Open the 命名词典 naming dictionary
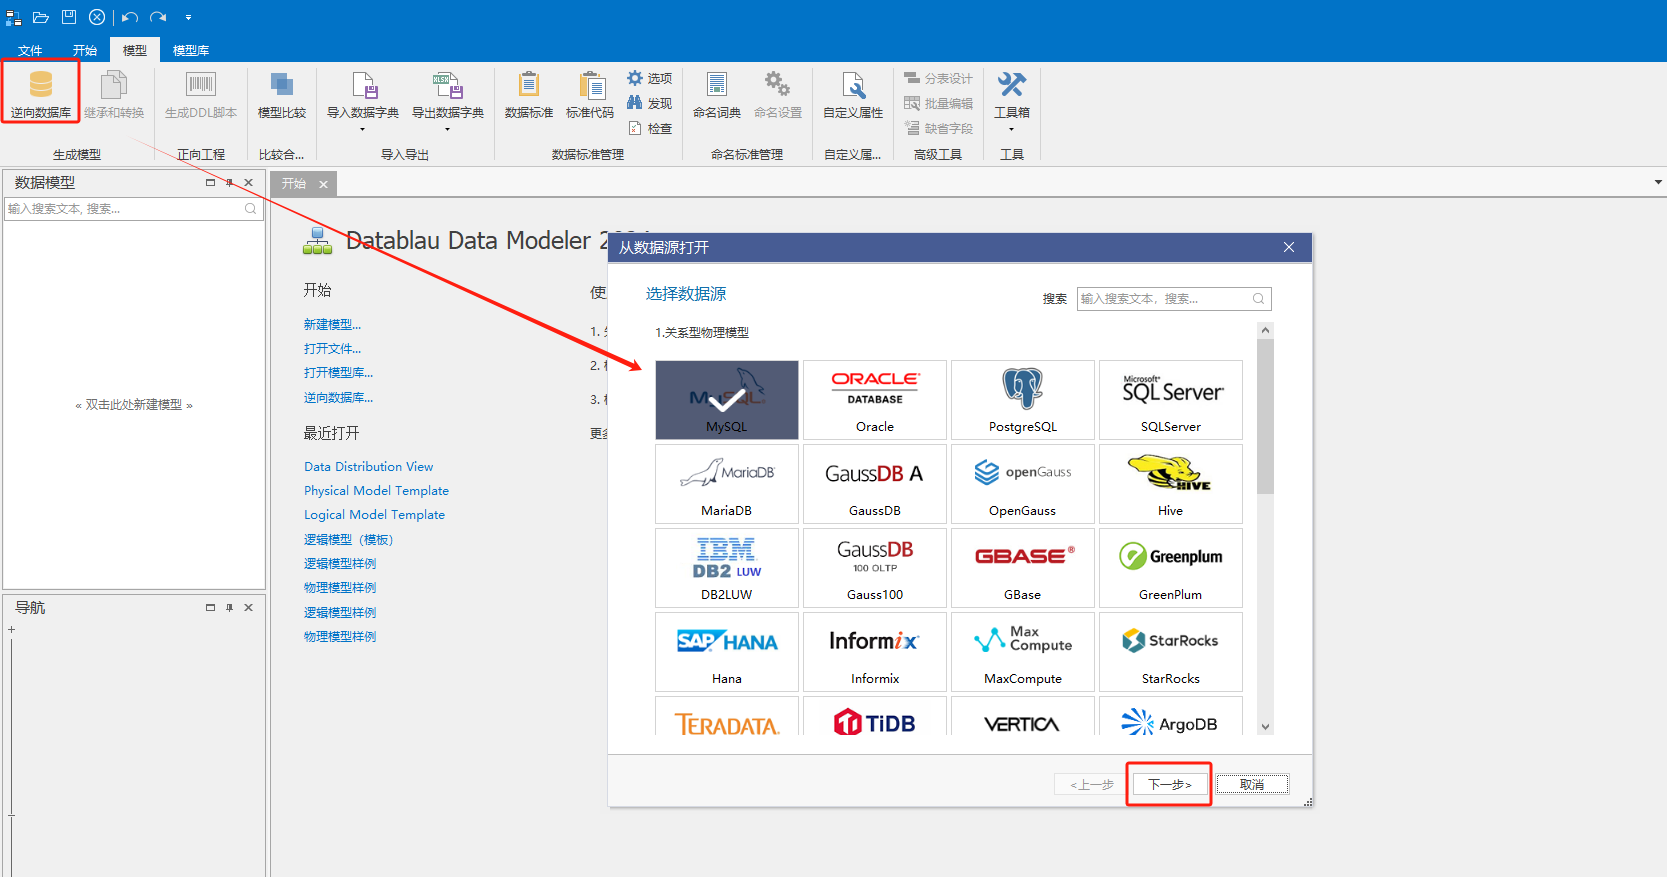Image resolution: width=1667 pixels, height=877 pixels. click(717, 93)
